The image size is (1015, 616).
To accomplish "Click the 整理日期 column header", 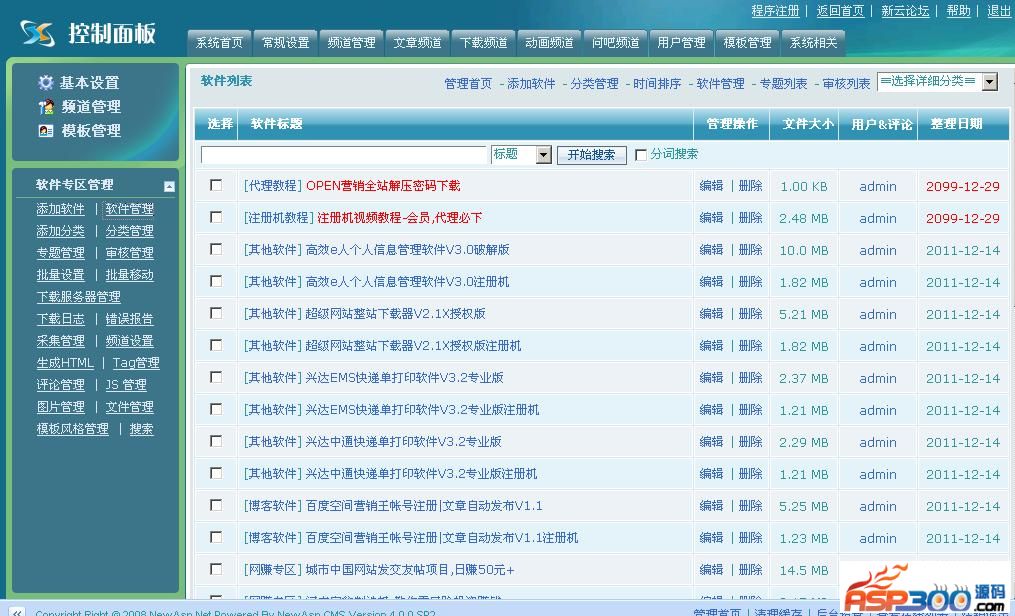I will tap(957, 124).
